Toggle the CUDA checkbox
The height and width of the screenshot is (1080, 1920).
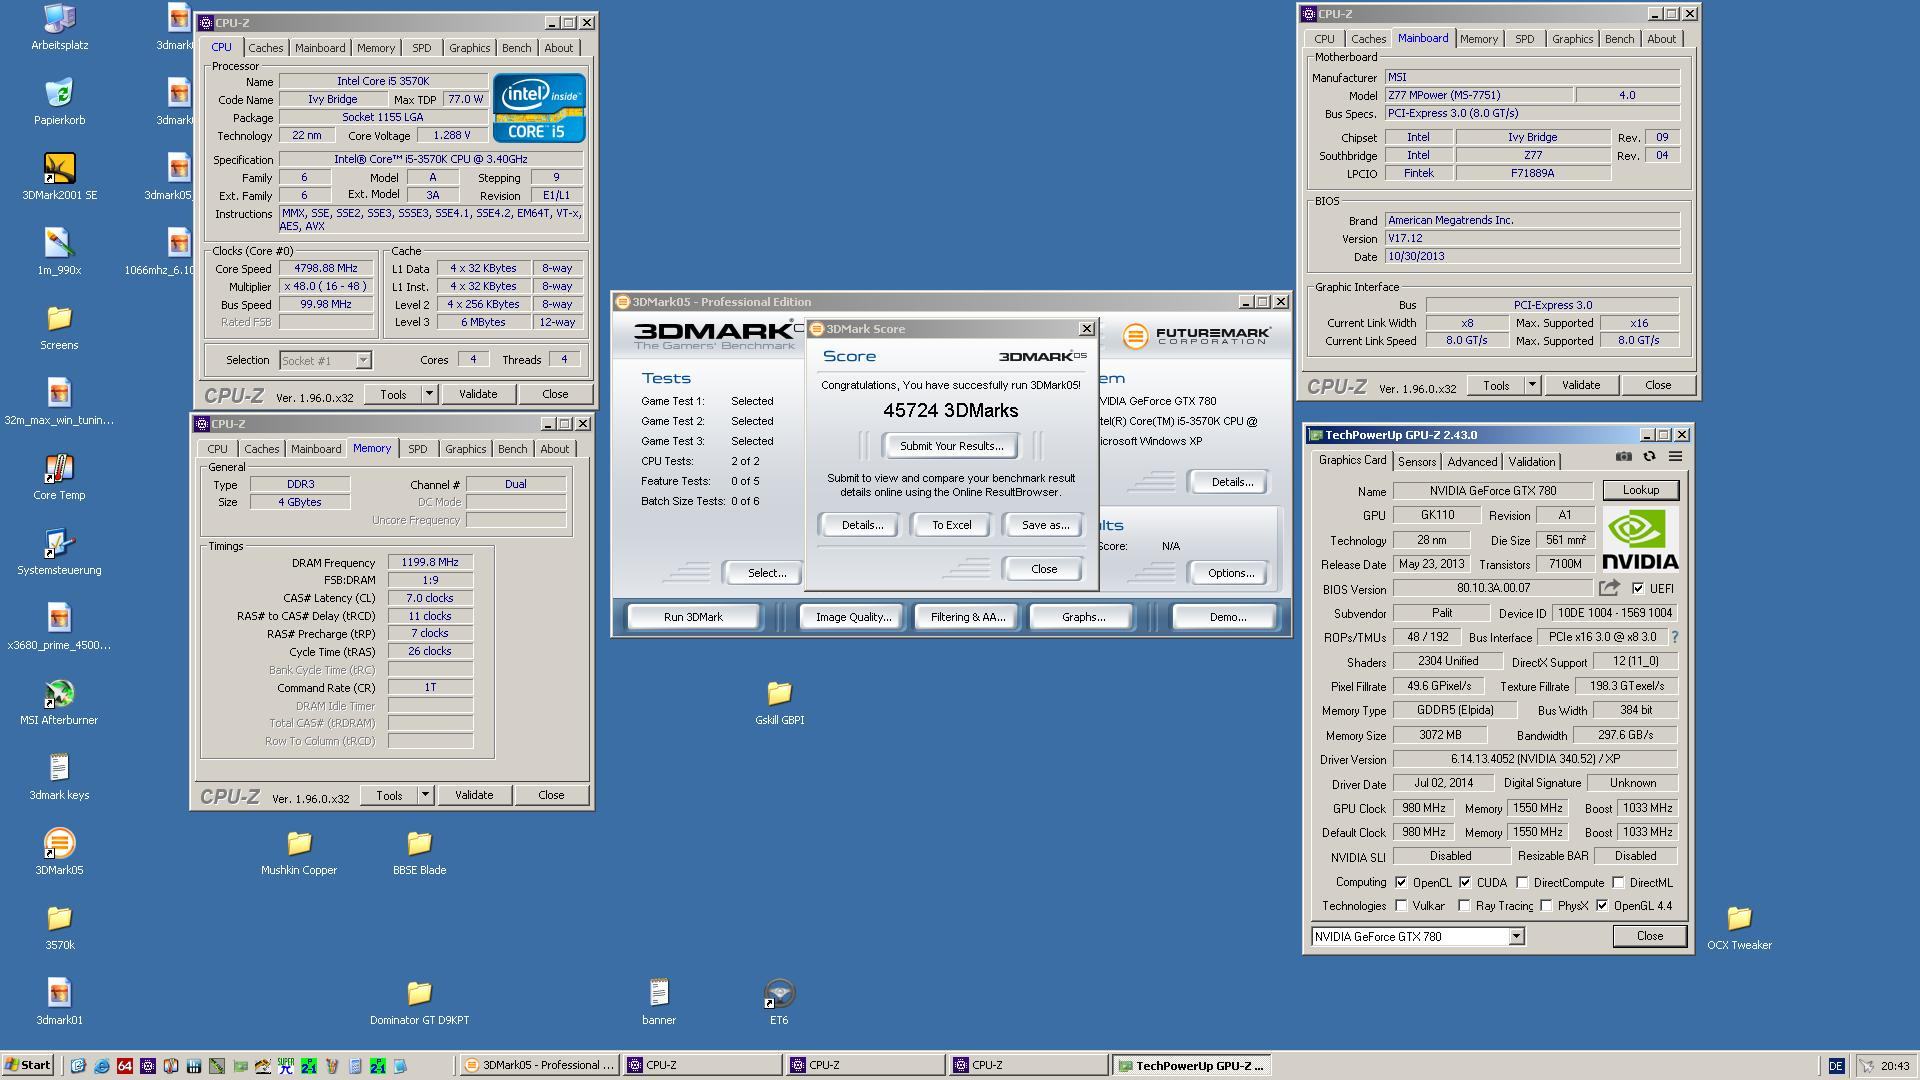coord(1465,882)
